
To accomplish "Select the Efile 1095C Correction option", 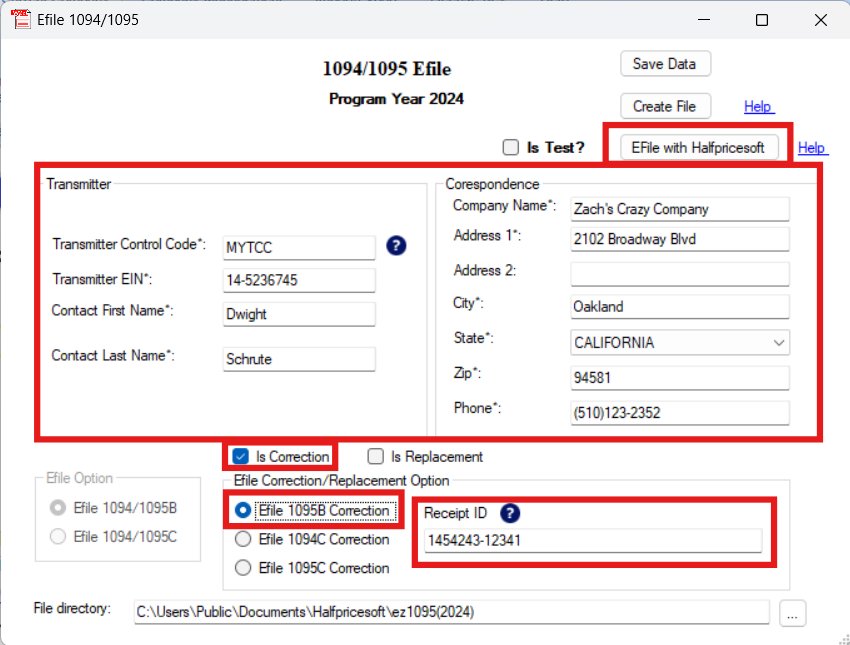I will coord(243,568).
